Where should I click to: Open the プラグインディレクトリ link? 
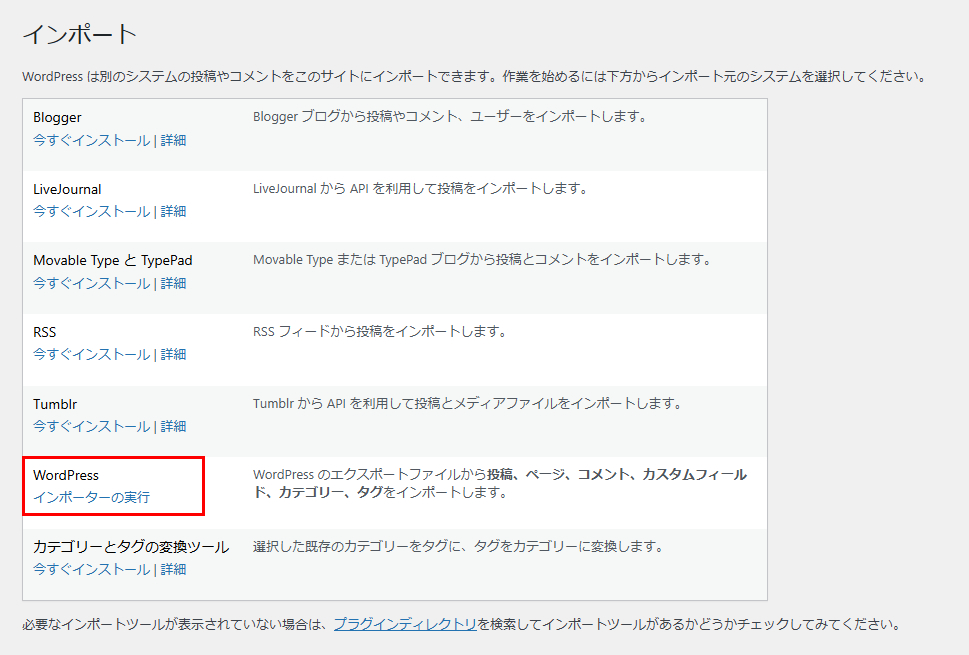pos(405,624)
